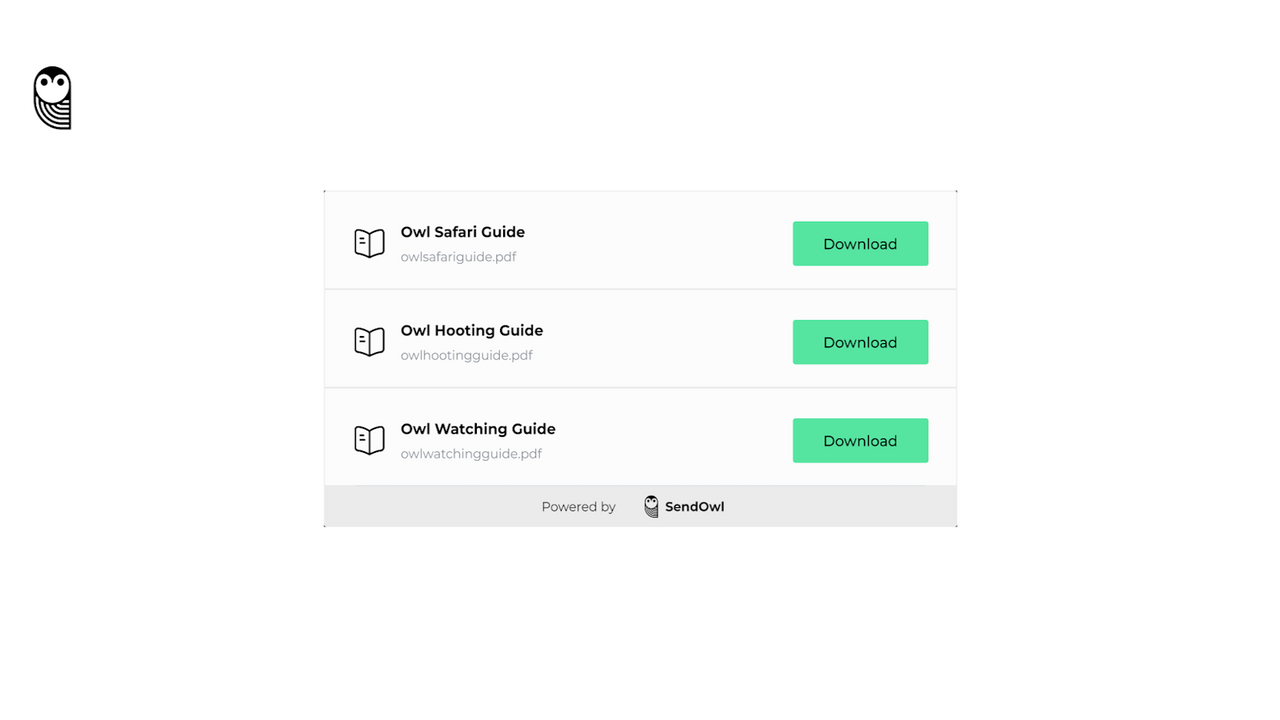Image resolution: width=1280 pixels, height=720 pixels.
Task: Click the owlwatchingguide.pdf filename
Action: coord(470,453)
